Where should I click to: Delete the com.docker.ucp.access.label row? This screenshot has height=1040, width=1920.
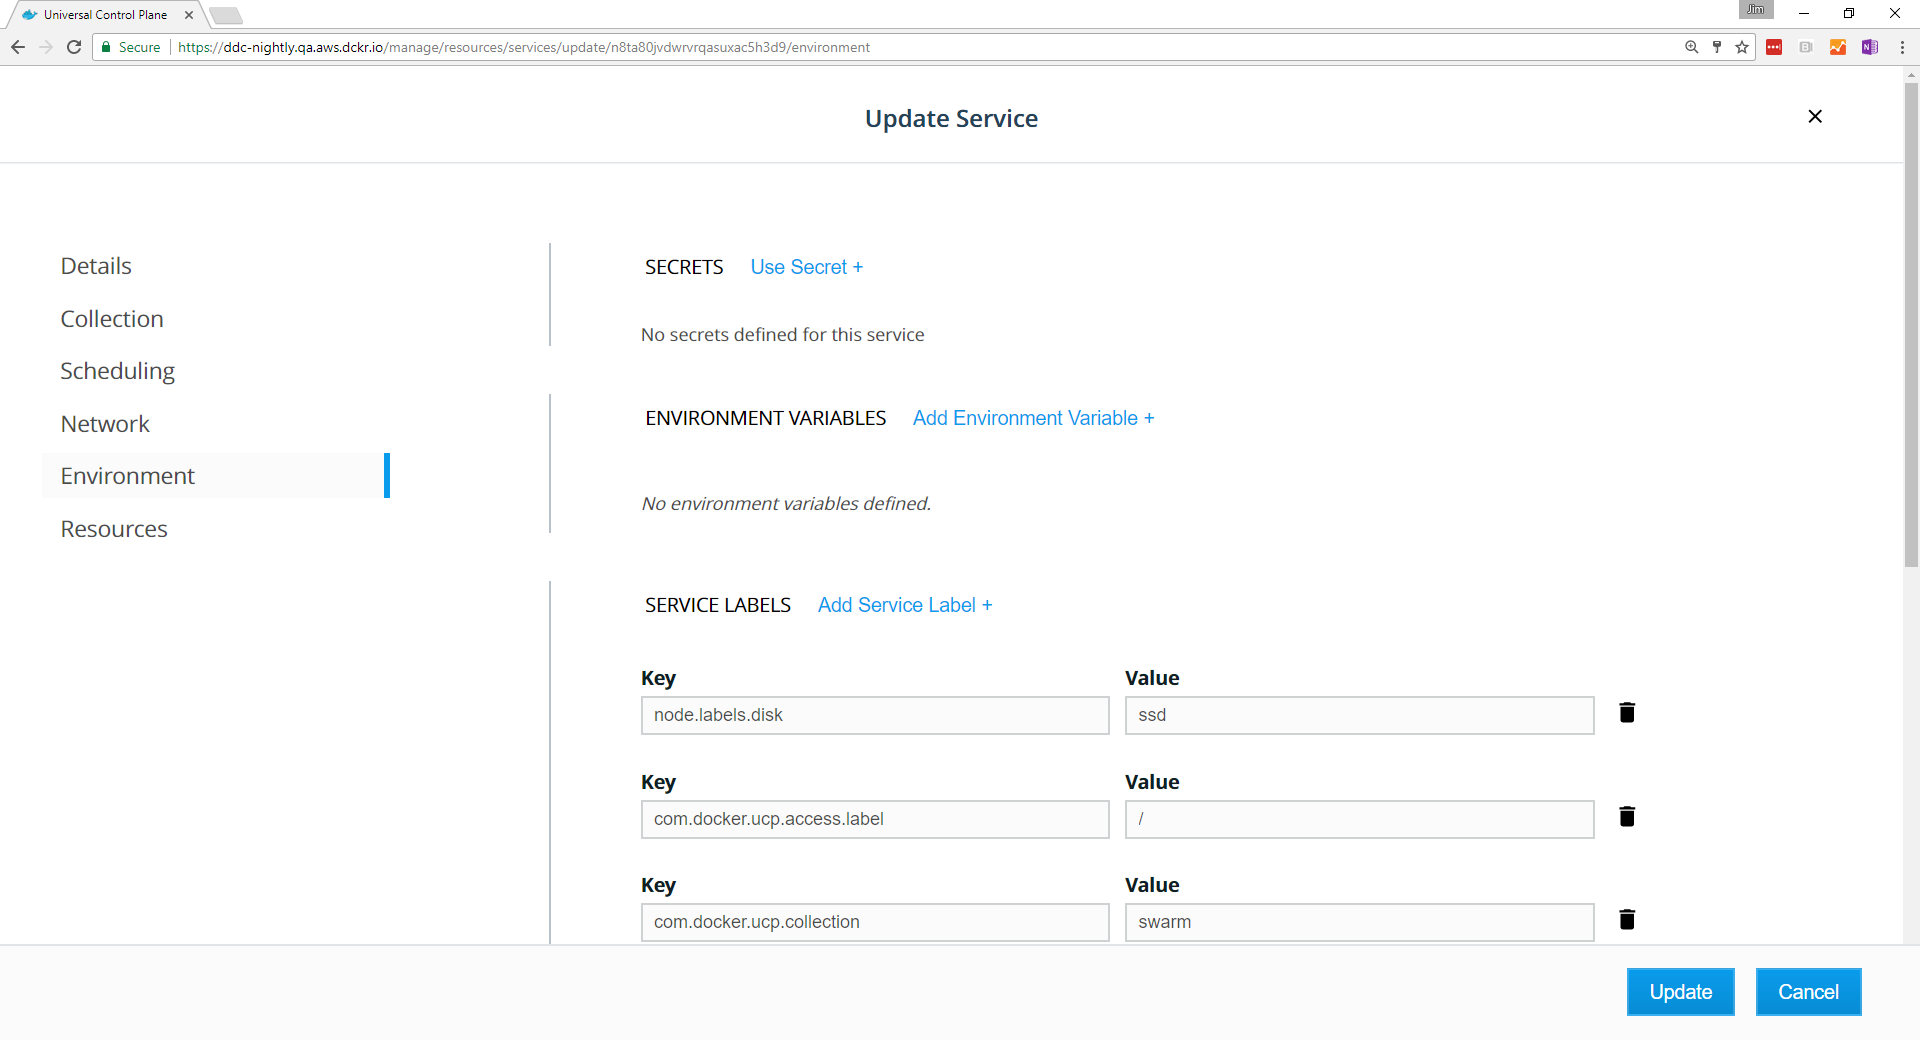tap(1627, 817)
